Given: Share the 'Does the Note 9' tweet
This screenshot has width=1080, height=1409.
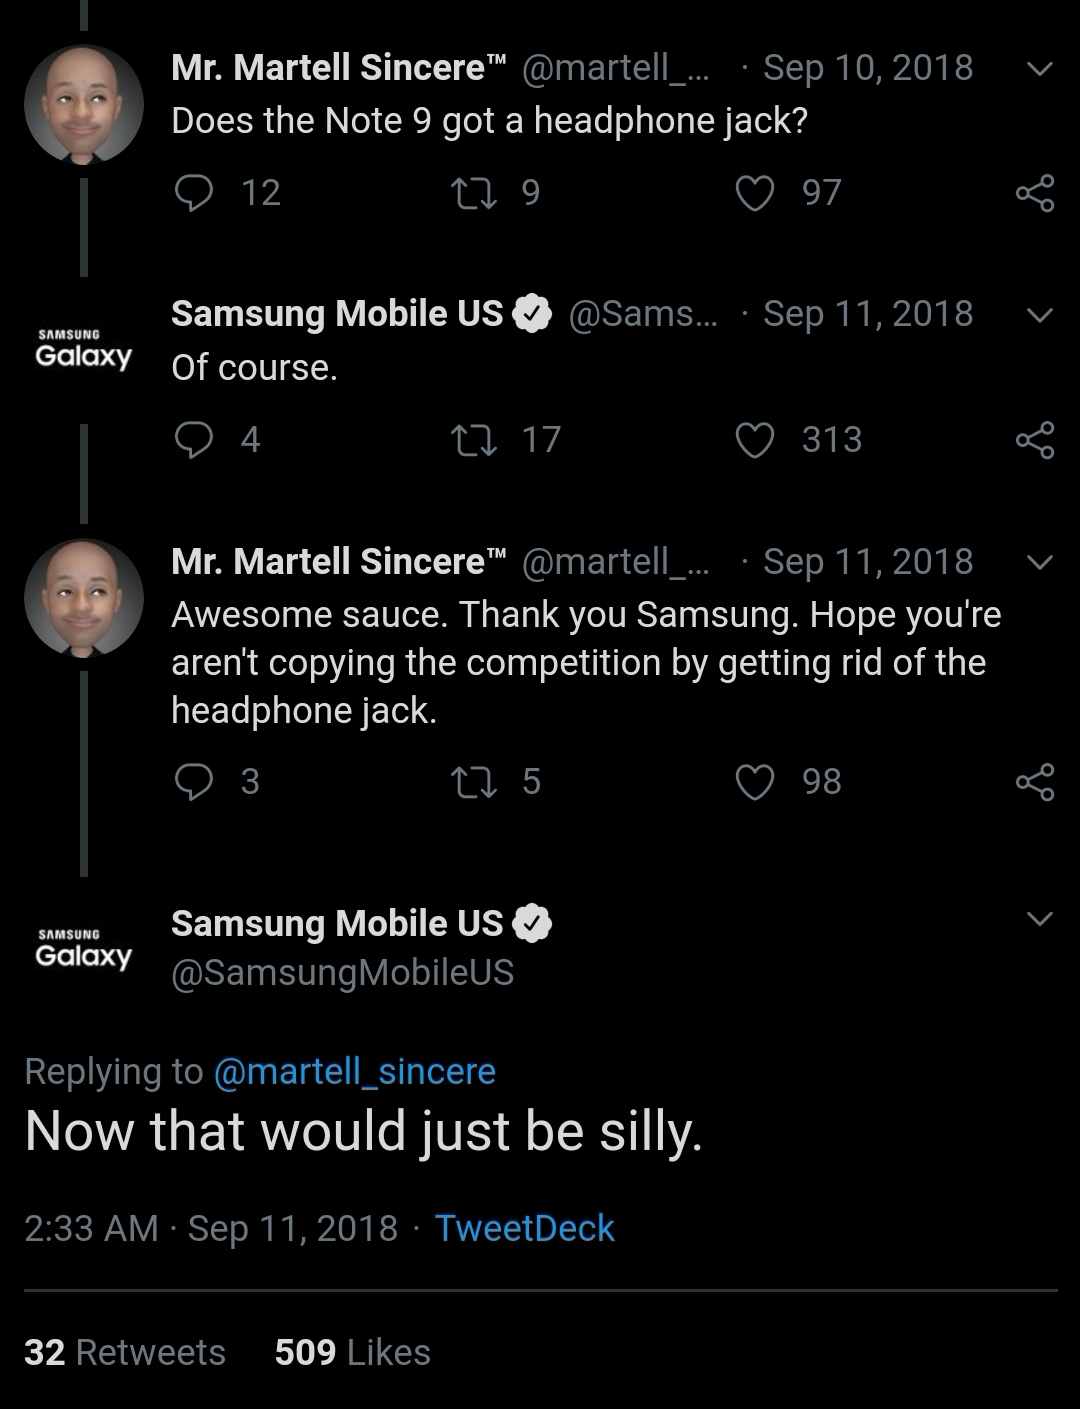Looking at the screenshot, I should point(1035,193).
